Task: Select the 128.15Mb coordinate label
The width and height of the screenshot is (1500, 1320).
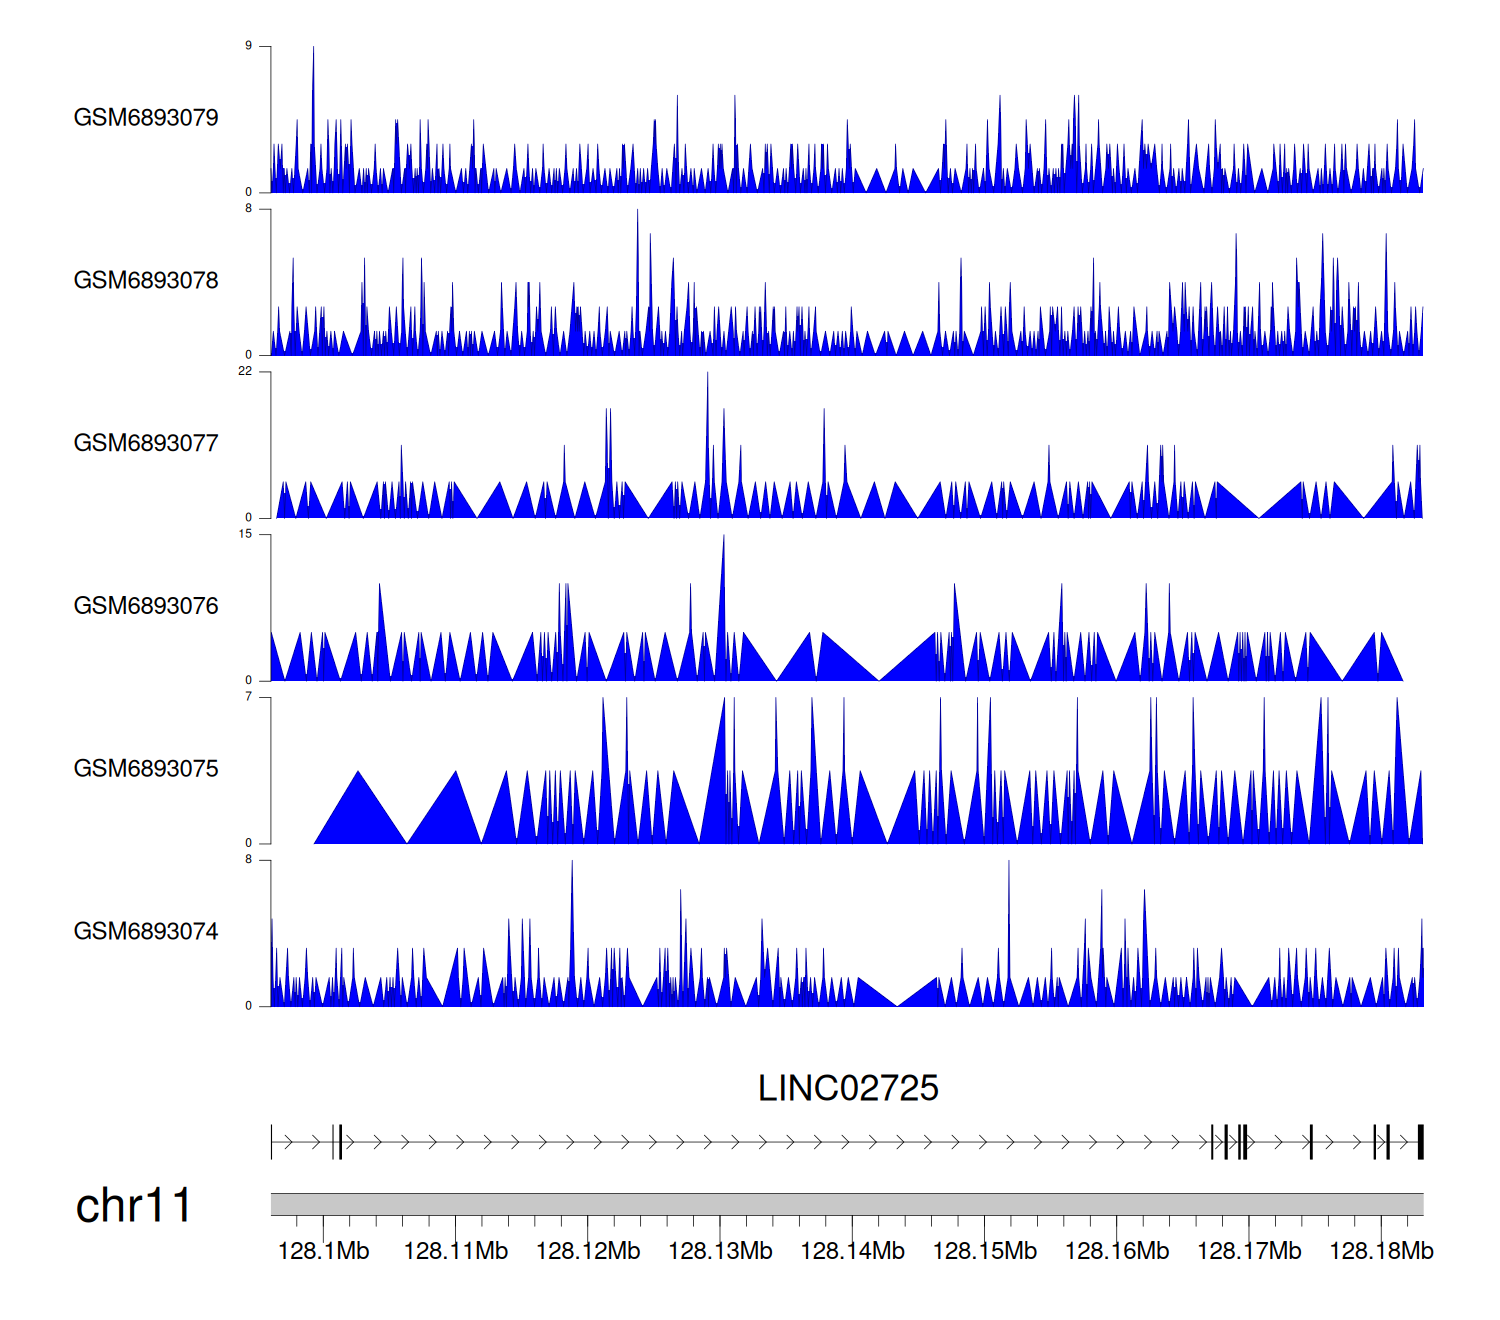Action: pyautogui.click(x=984, y=1251)
